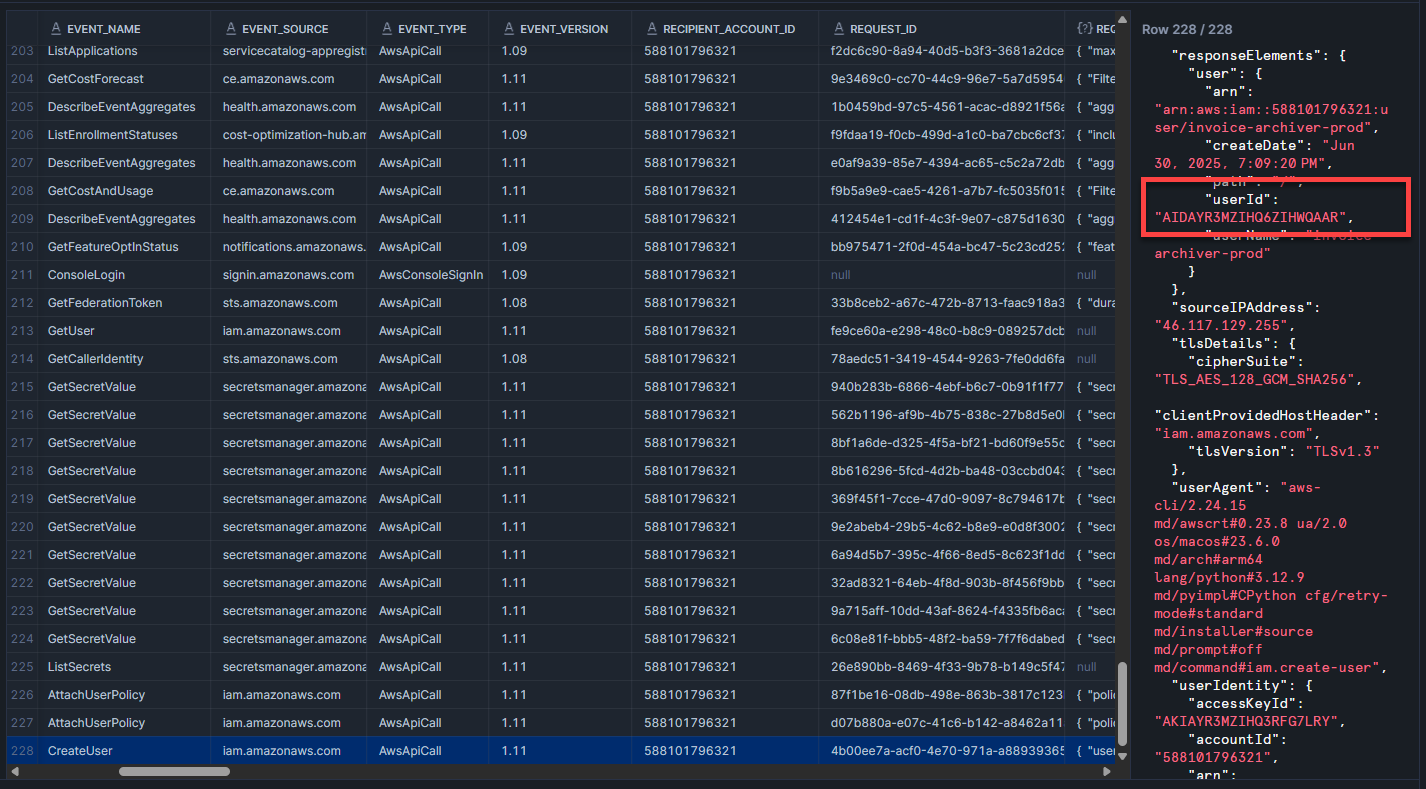Click row number 203 in the grid

tap(18, 51)
